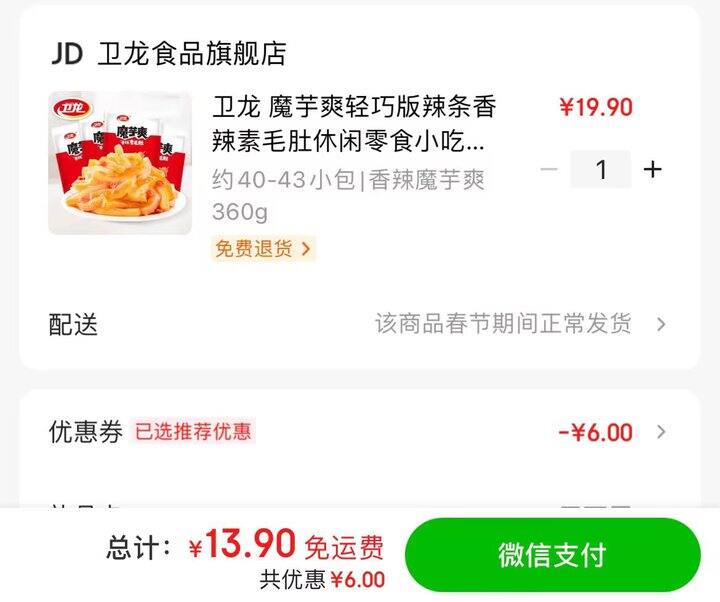Pay with 微信支付 button

tap(552, 555)
